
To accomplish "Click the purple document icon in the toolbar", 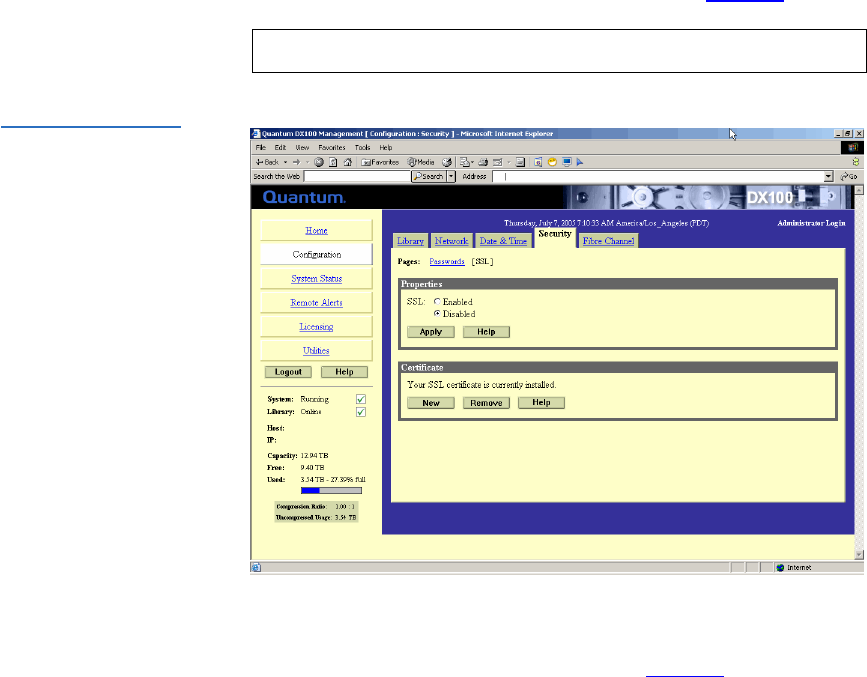I will (x=537, y=162).
